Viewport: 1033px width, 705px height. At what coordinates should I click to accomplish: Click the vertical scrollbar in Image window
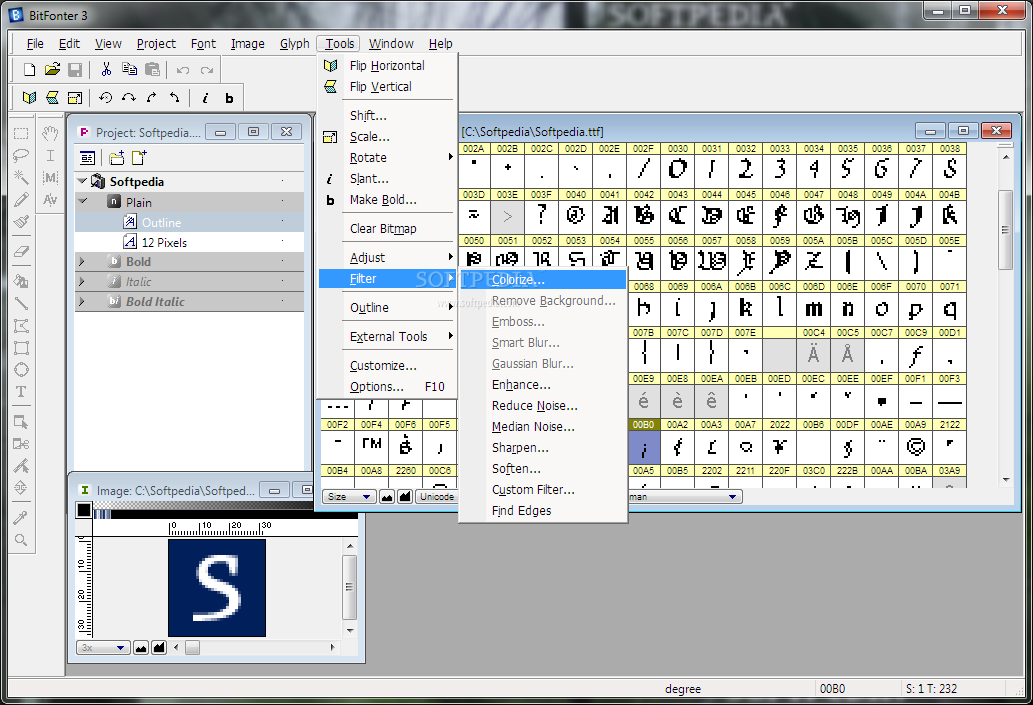[350, 588]
